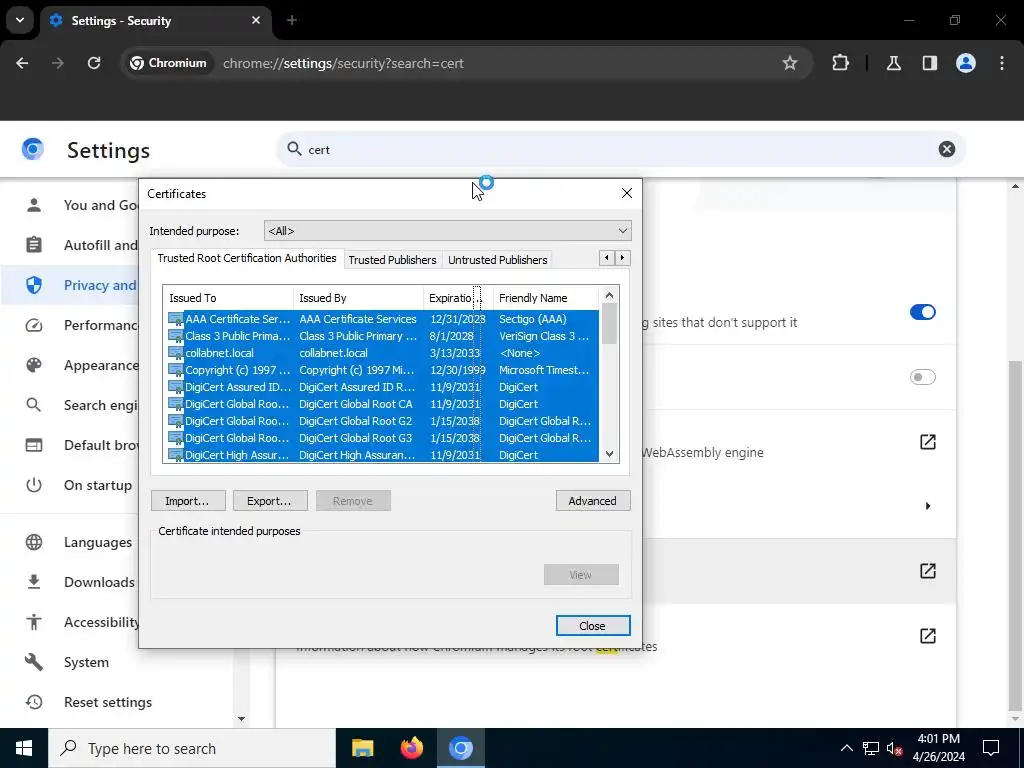Click the settings search field
Viewport: 1024px width, 768px height.
tap(620, 150)
